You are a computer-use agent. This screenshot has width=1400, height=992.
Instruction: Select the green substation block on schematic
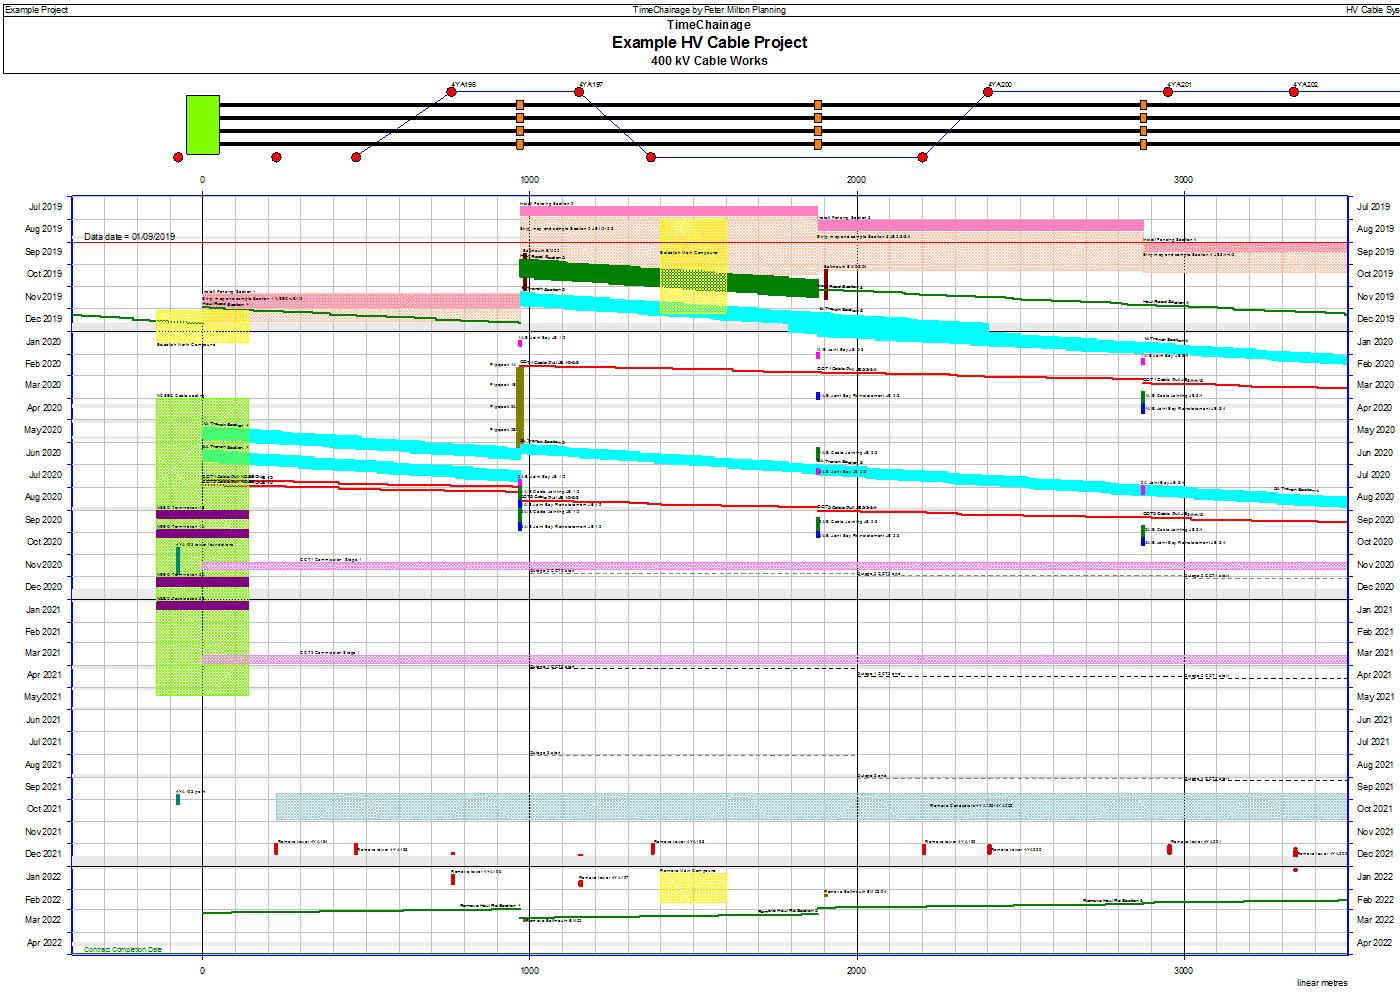[x=203, y=125]
